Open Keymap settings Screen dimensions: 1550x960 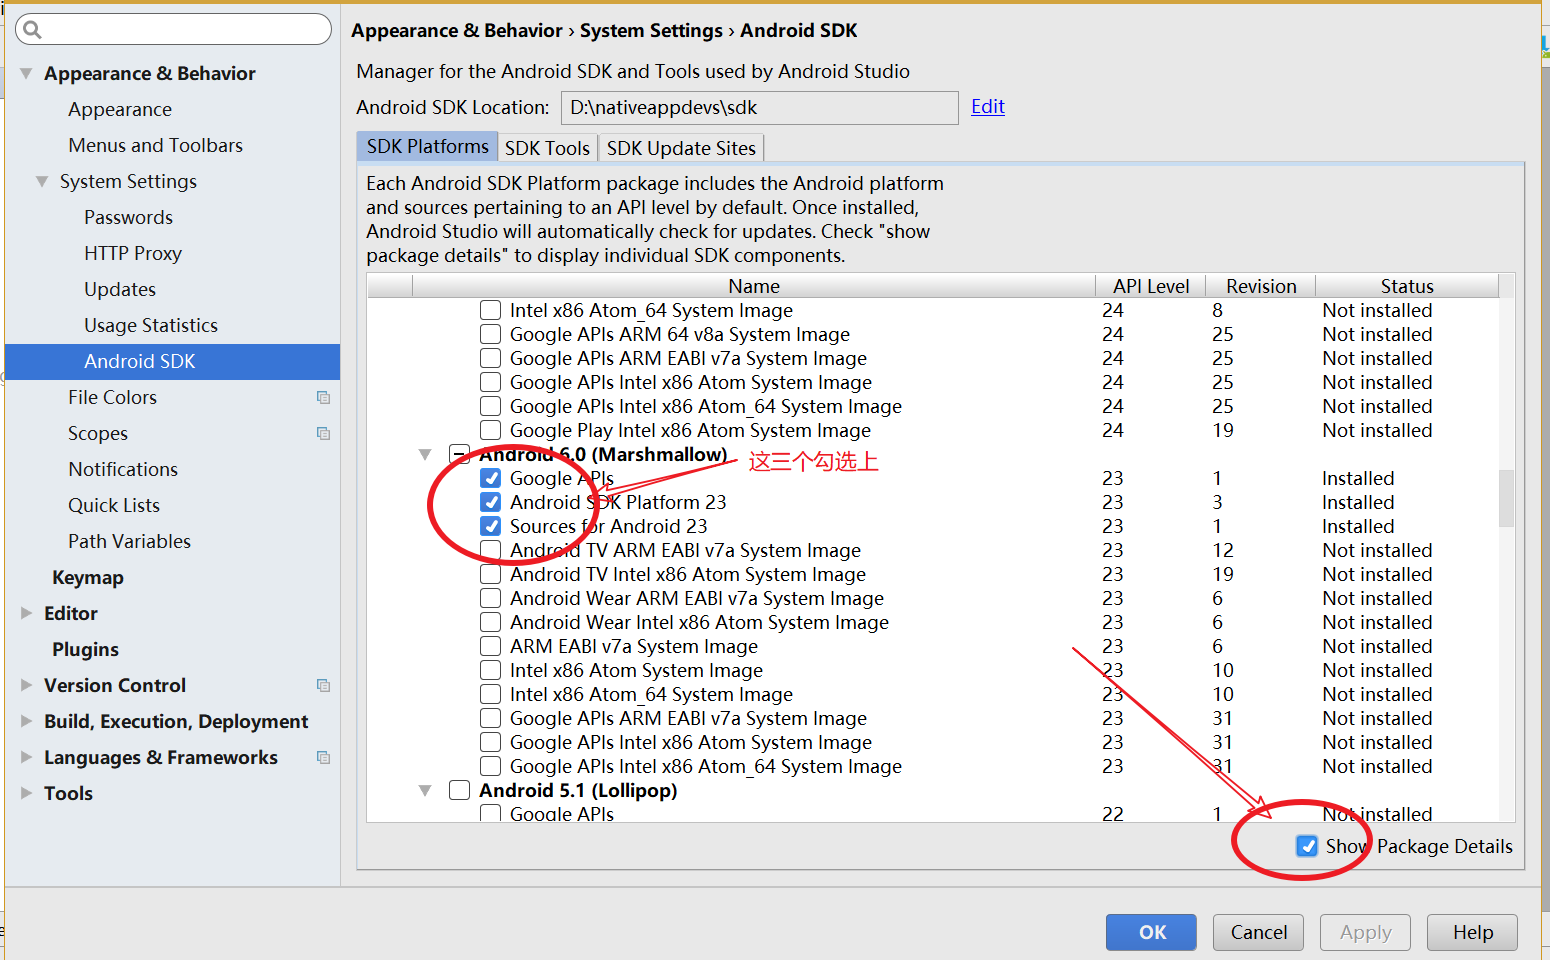click(88, 577)
